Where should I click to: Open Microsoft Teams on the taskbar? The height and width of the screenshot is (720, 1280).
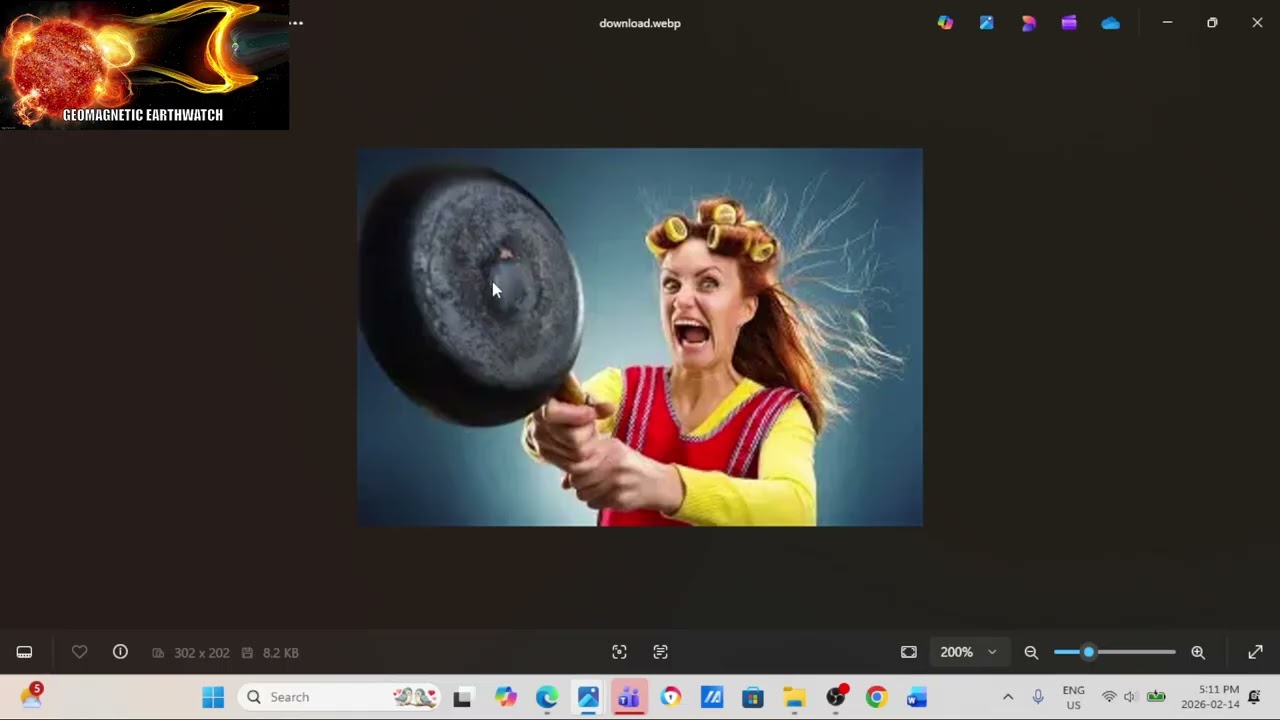pos(629,697)
